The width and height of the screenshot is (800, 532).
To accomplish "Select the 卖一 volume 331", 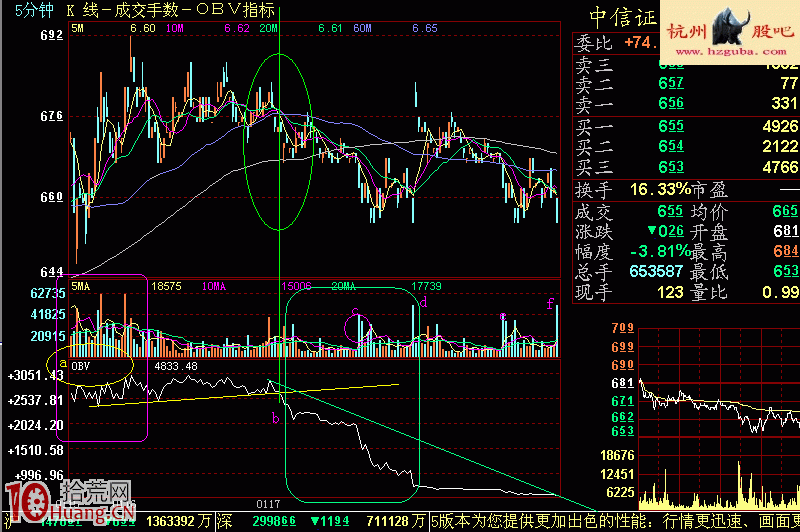I will click(x=784, y=104).
